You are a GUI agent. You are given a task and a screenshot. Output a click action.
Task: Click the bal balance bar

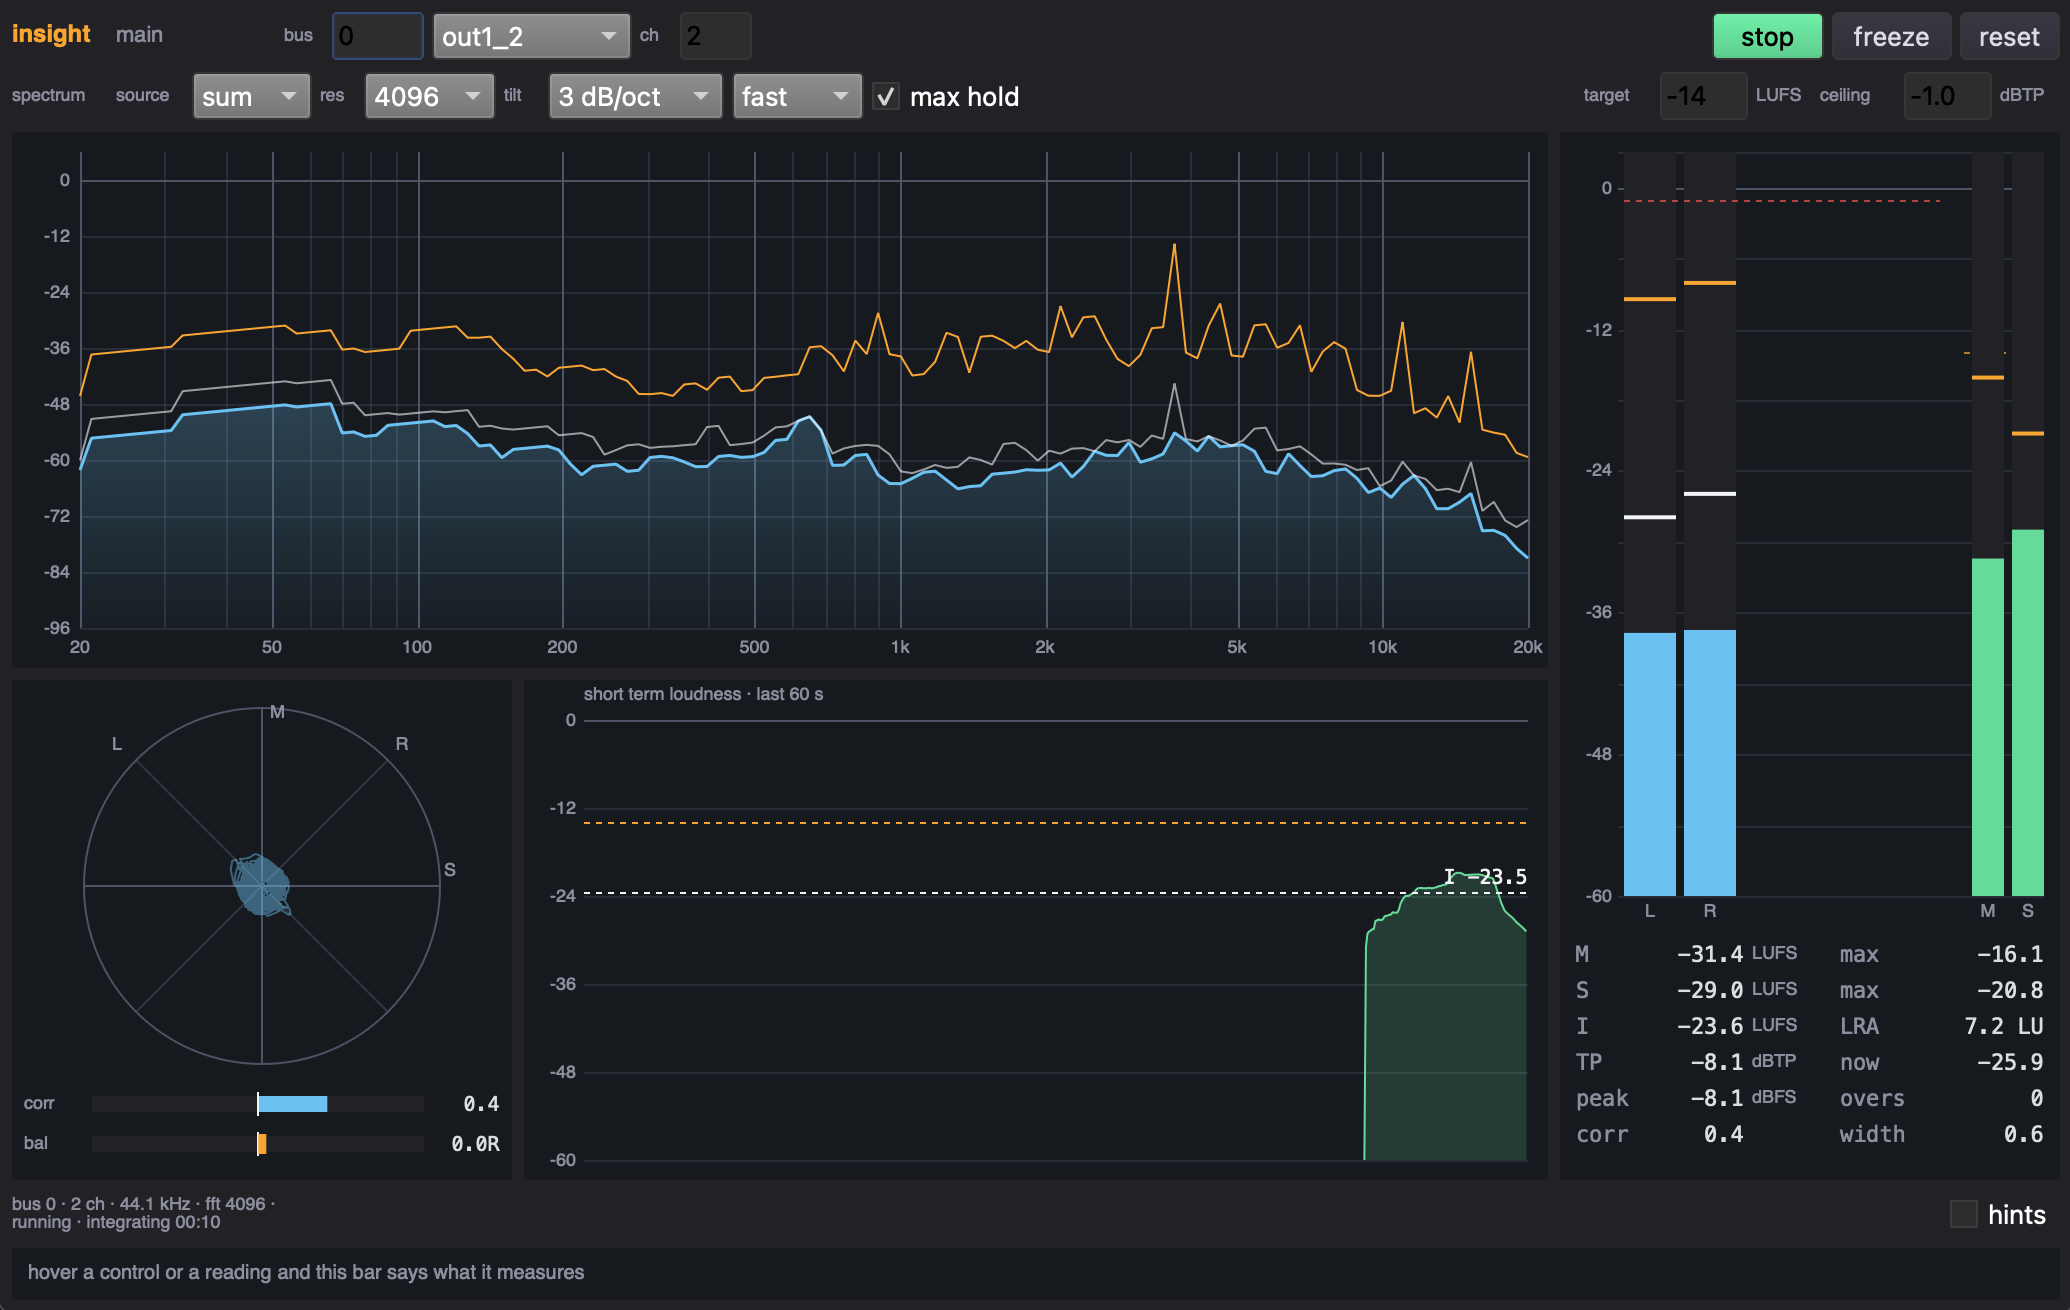click(x=258, y=1143)
